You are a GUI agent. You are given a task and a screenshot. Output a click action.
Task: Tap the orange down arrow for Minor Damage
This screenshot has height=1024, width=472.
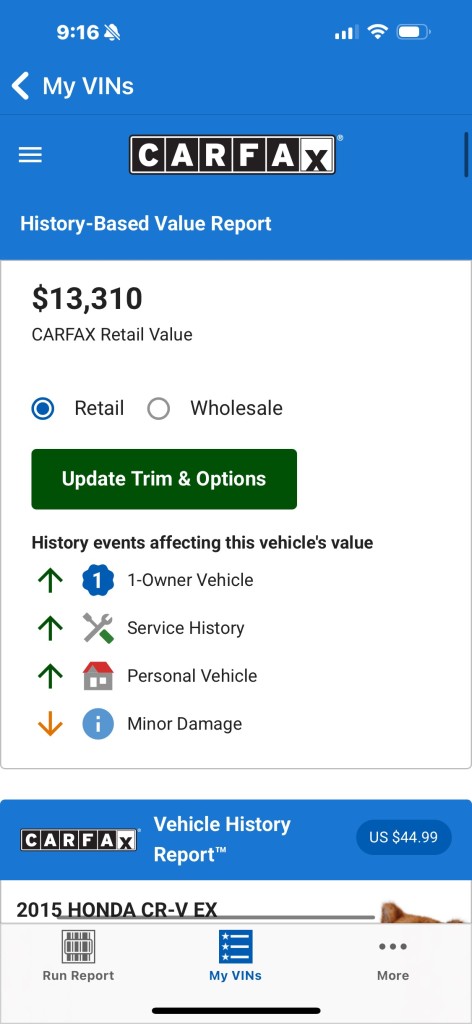[50, 724]
